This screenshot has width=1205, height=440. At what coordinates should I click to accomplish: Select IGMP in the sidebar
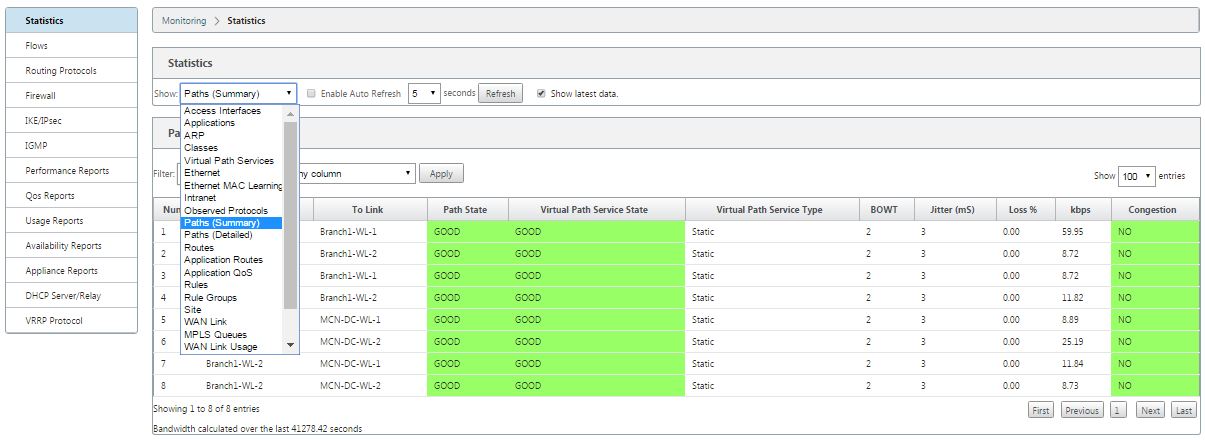click(71, 146)
